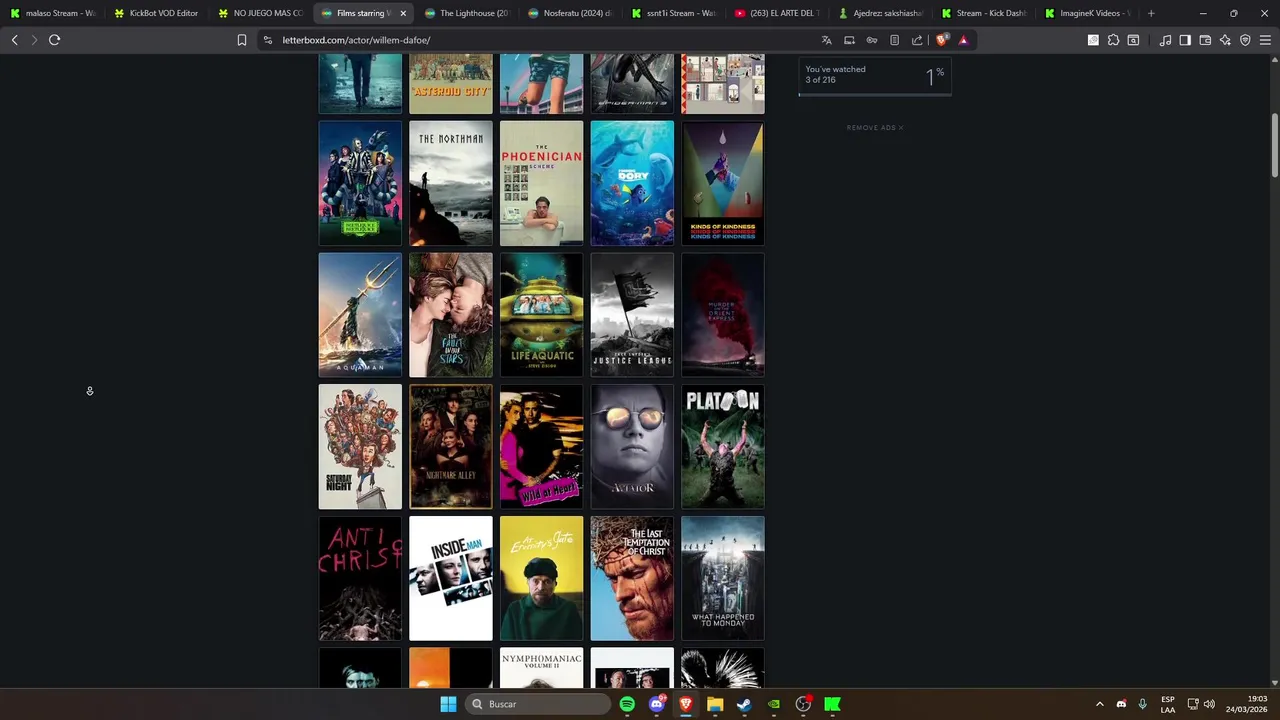Screen dimensions: 1280x720
Task: Open the Aquaman poster
Action: tap(360, 315)
